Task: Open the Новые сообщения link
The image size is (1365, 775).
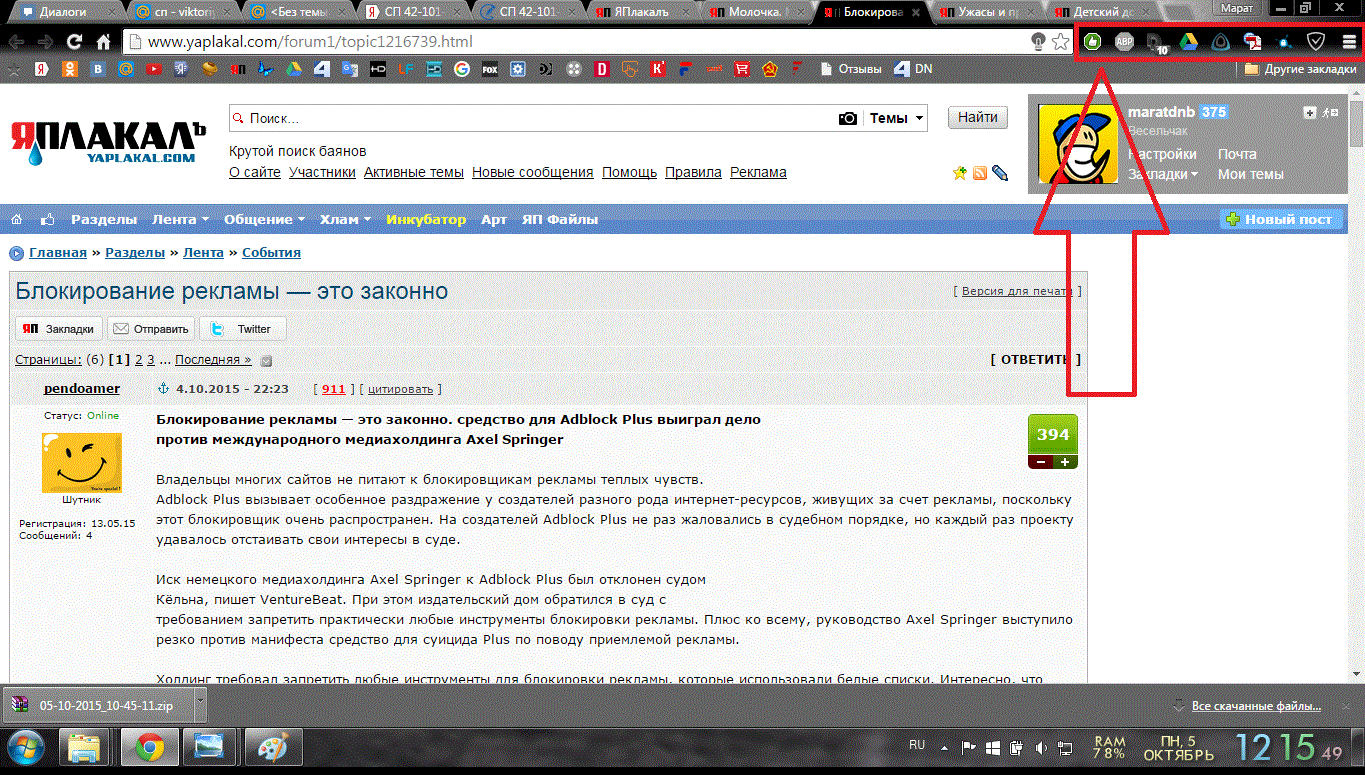Action: 533,172
